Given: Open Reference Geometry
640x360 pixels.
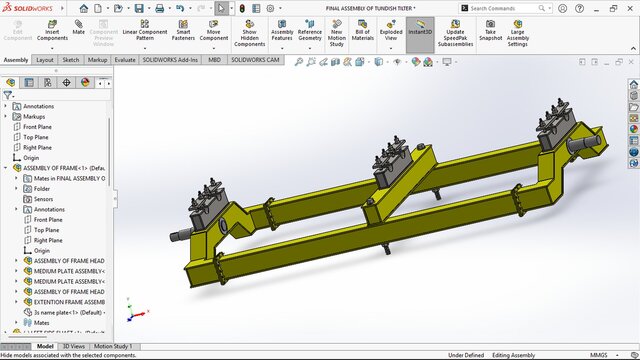Looking at the screenshot, I should 310,31.
